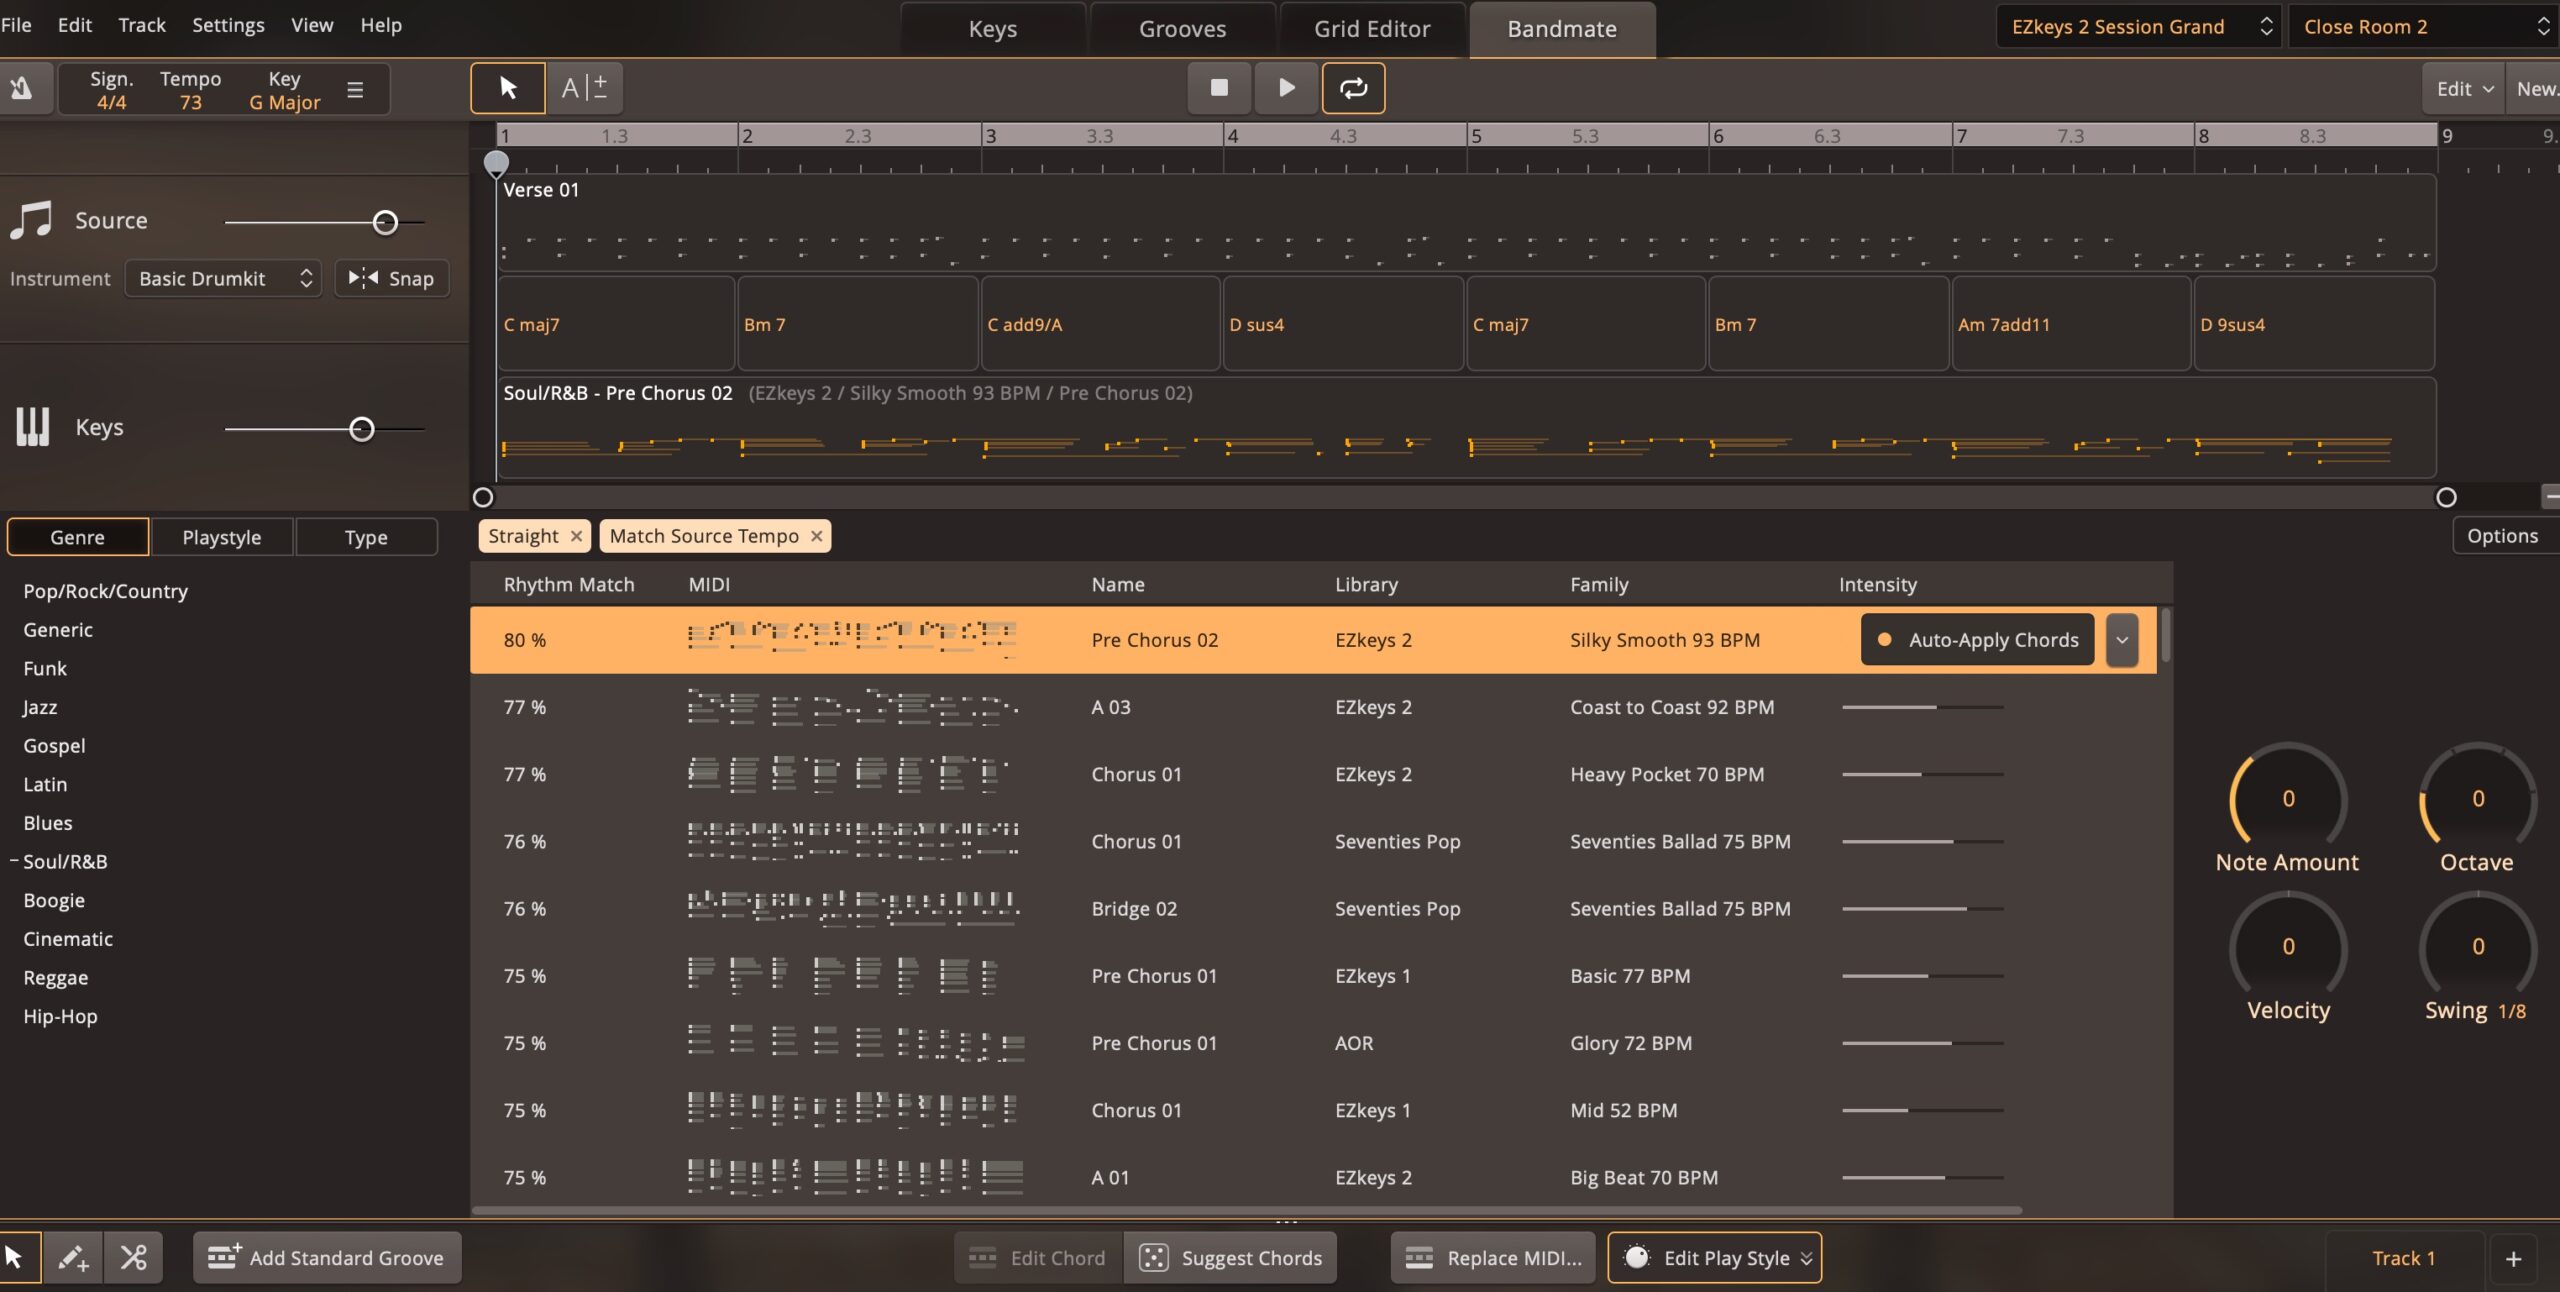Viewport: 2560px width, 1292px height.
Task: Remove the Match Source Tempo filter
Action: [817, 537]
